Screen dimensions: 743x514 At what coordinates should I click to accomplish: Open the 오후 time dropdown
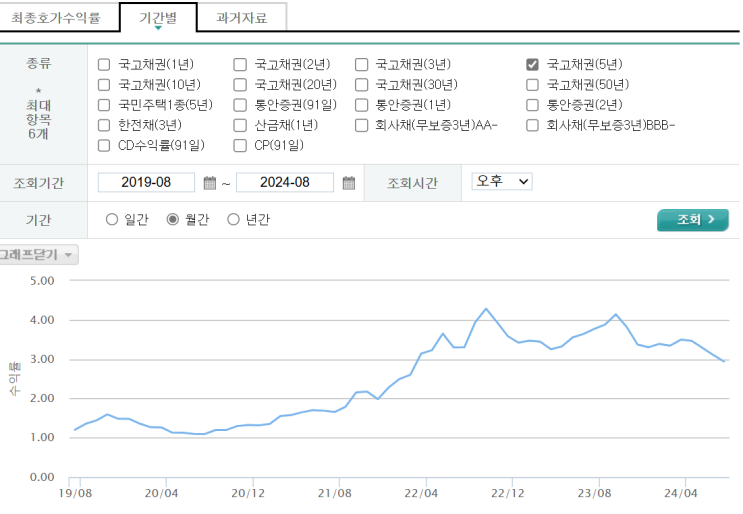click(501, 181)
